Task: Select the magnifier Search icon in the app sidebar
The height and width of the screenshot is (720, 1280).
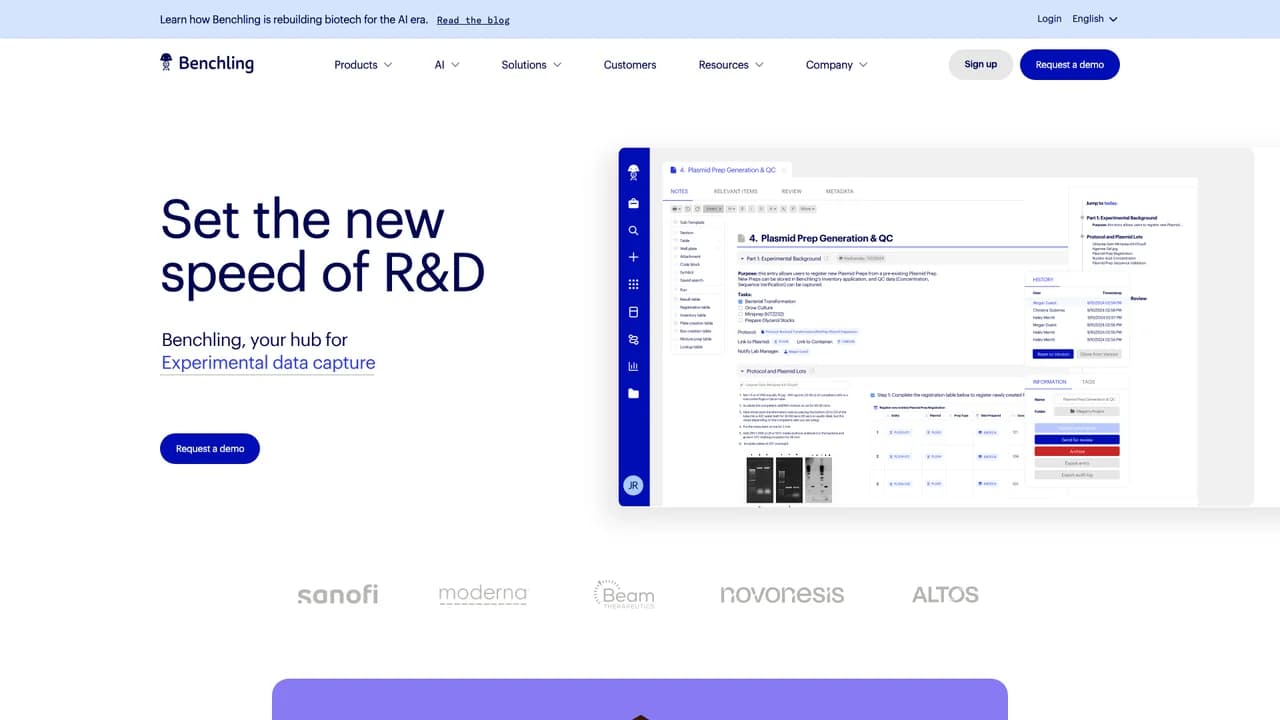Action: [633, 230]
